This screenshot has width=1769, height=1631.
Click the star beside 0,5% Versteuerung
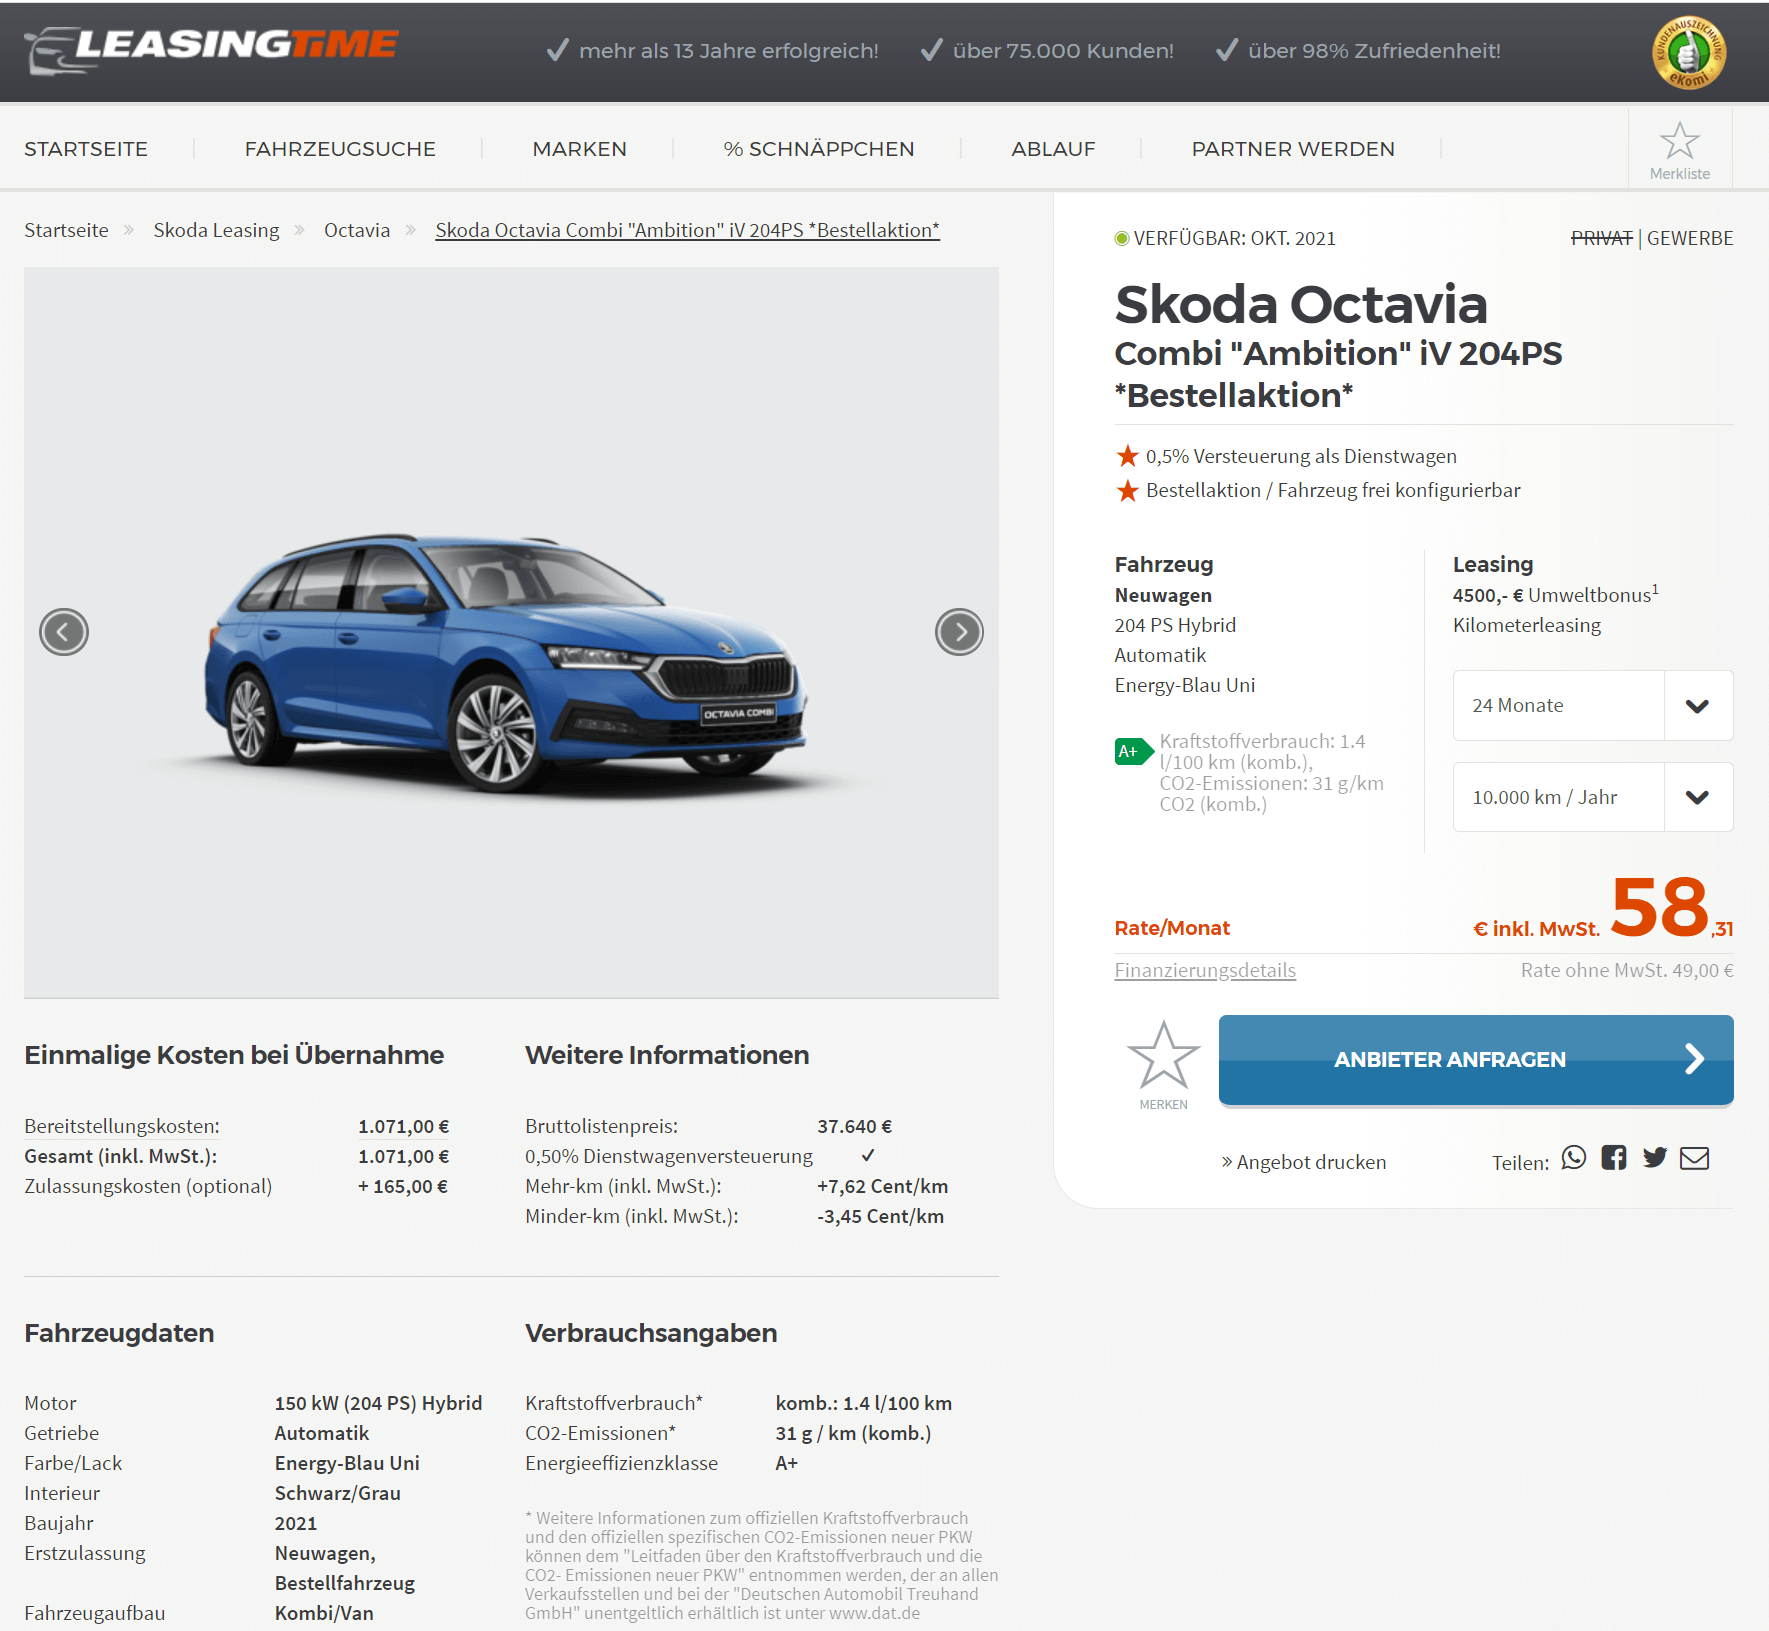coord(1127,456)
